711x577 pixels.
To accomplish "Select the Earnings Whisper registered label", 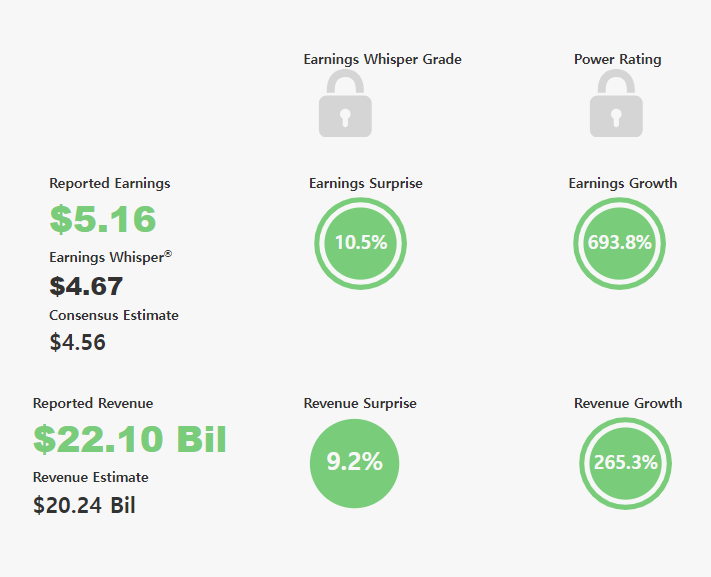I will 111,257.
